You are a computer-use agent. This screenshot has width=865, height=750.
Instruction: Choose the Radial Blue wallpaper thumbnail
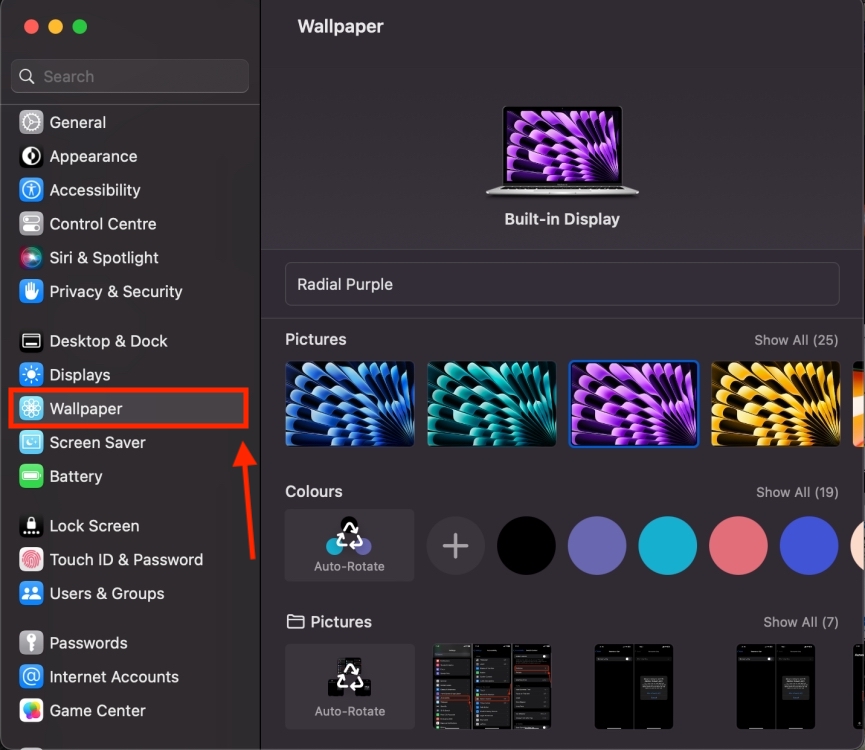click(x=350, y=404)
